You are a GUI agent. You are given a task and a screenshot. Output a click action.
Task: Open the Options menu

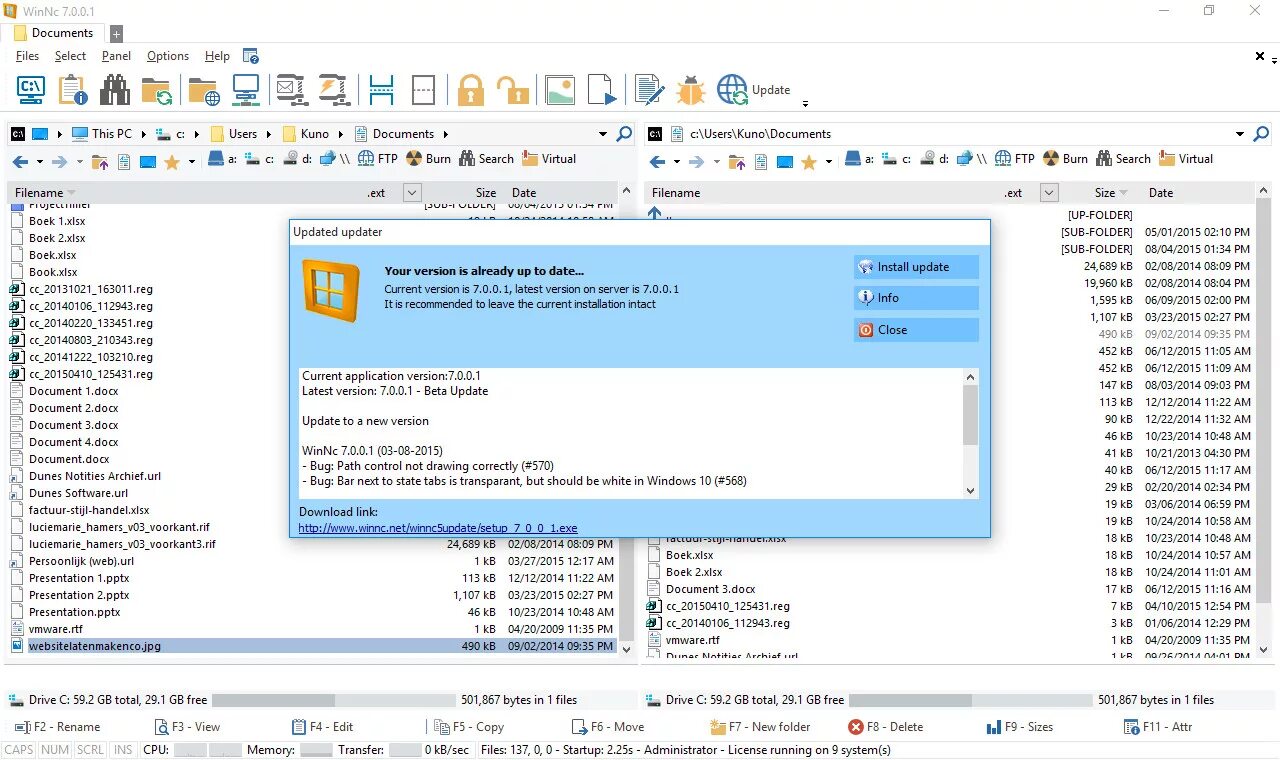tap(168, 56)
